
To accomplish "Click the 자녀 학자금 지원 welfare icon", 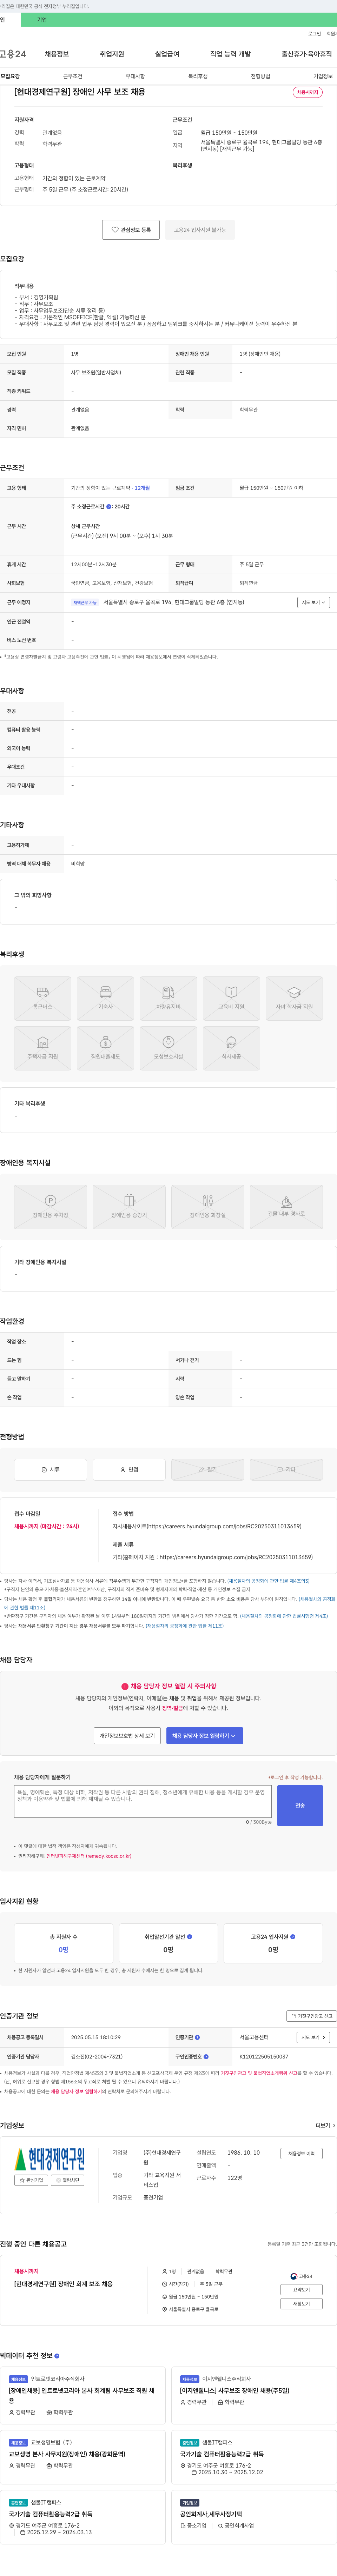I will click(294, 998).
